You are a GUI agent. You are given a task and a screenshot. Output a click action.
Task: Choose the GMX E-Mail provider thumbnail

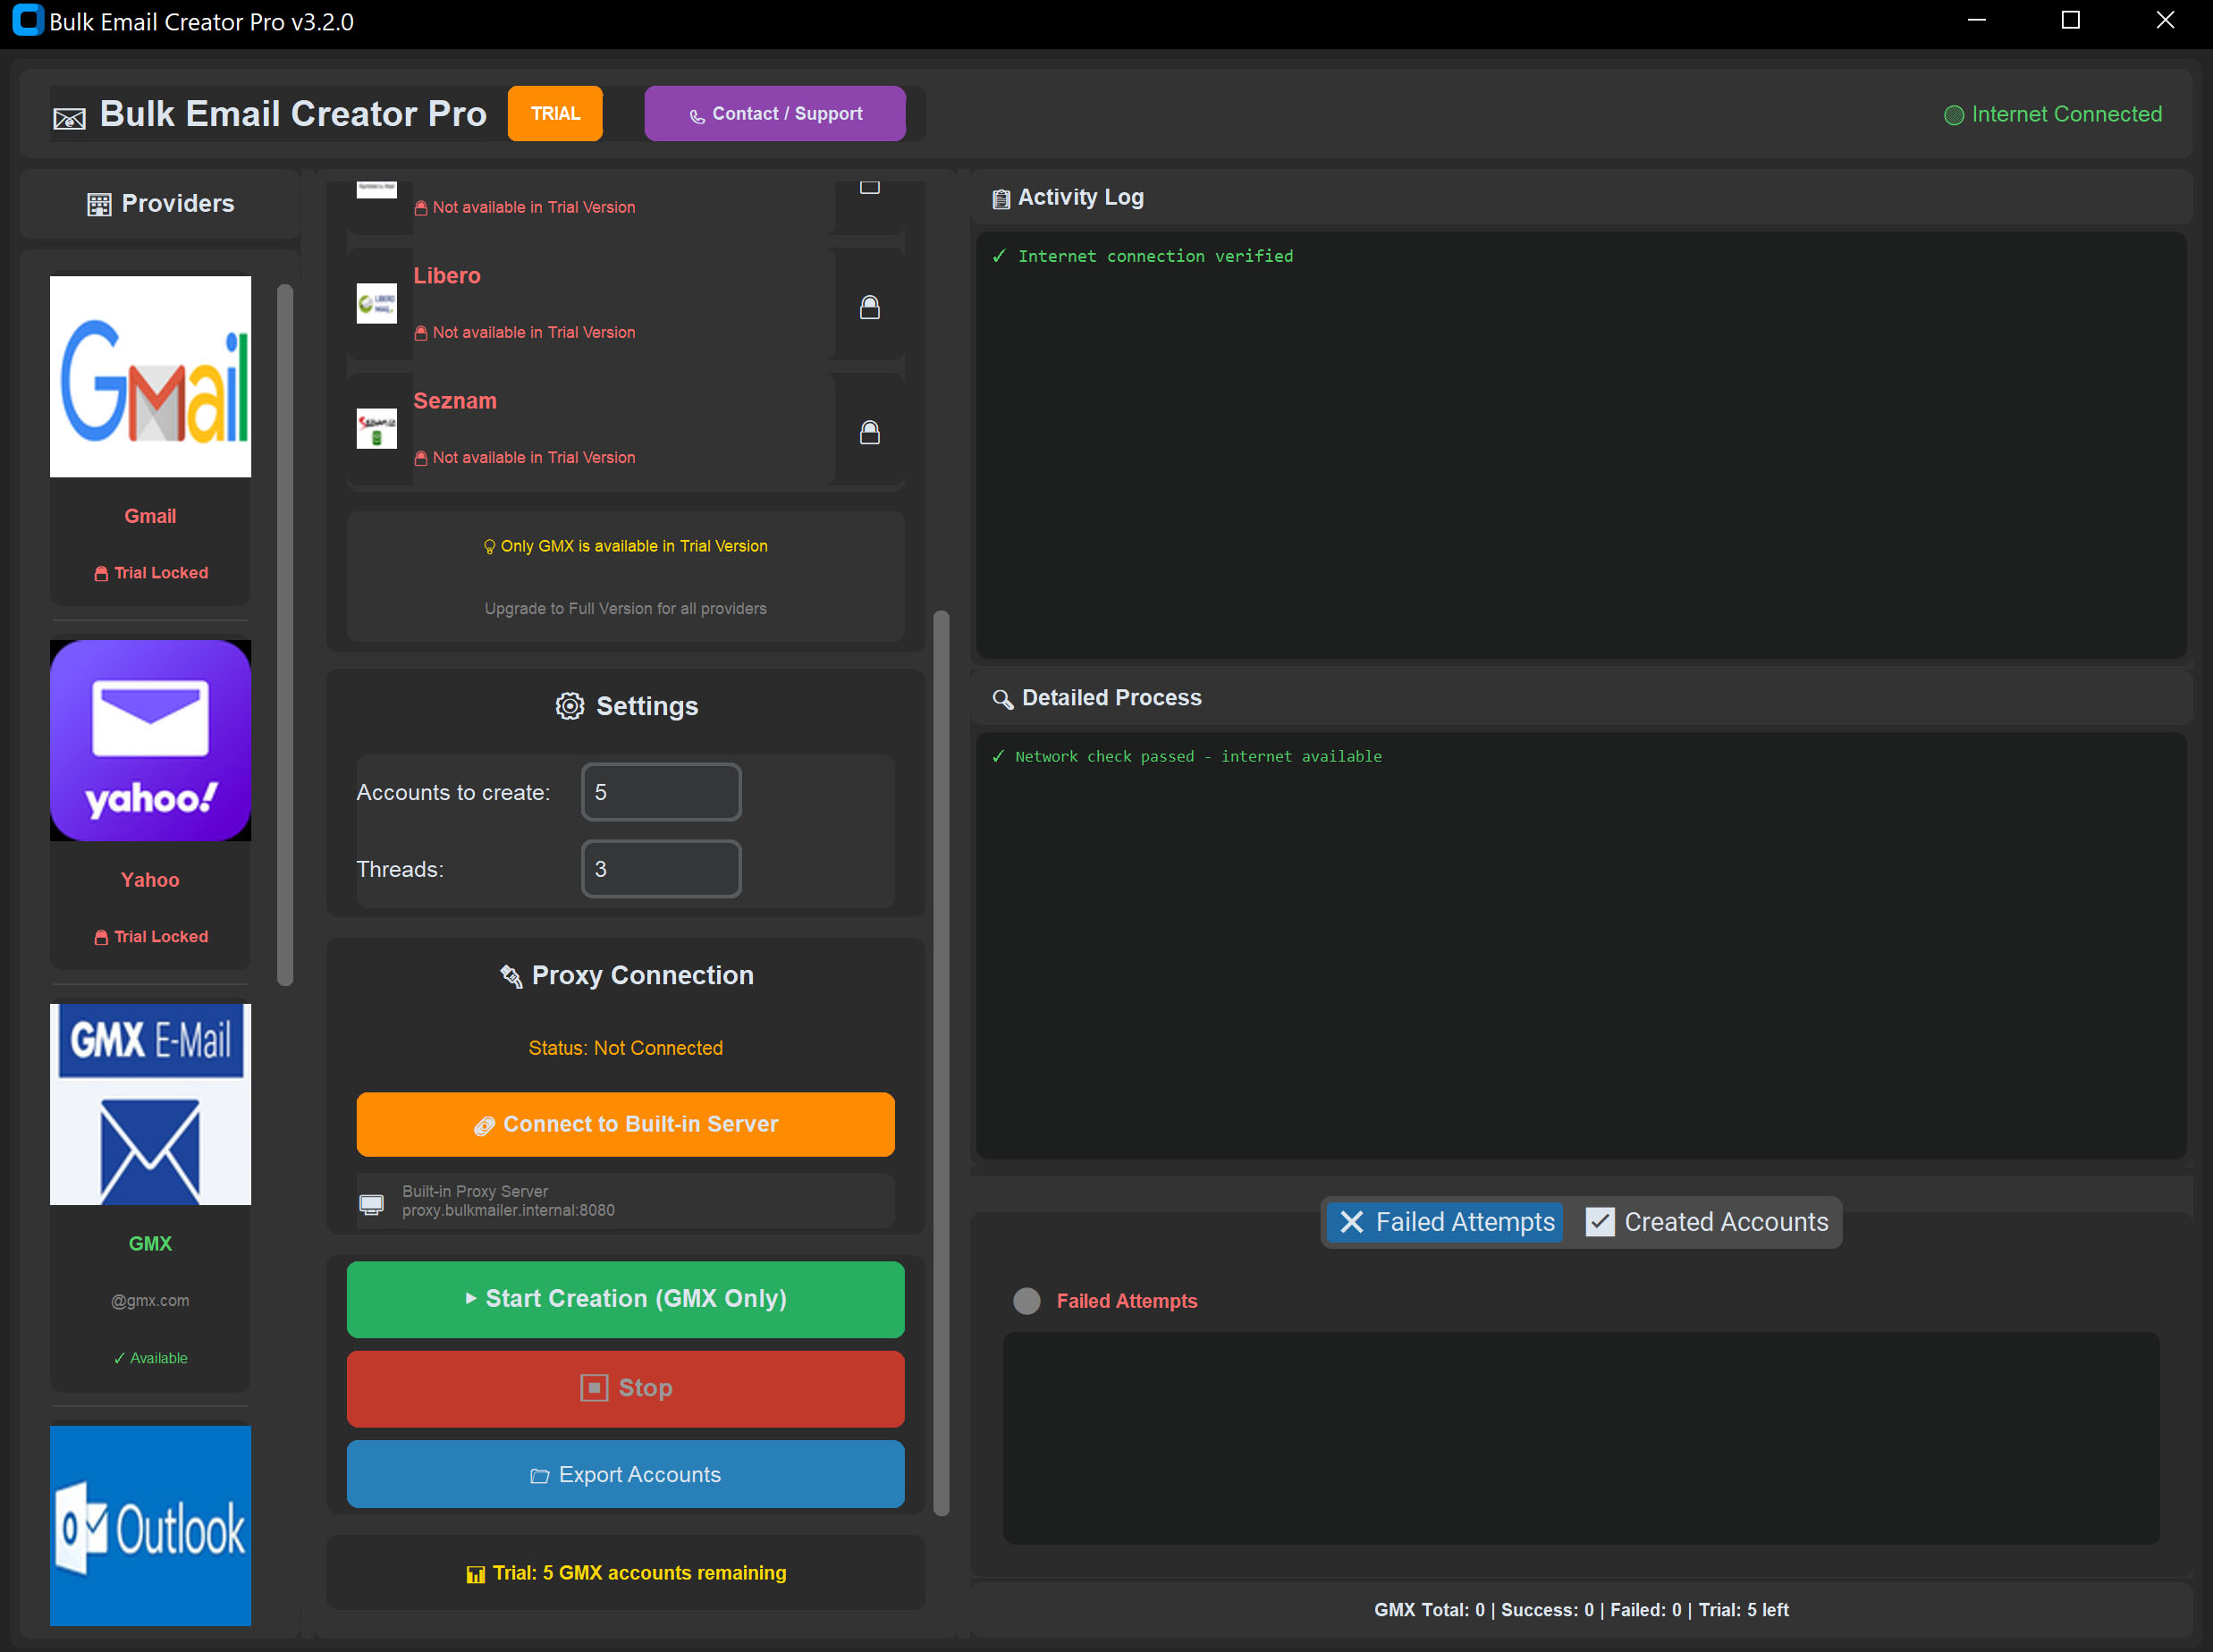tap(150, 1104)
